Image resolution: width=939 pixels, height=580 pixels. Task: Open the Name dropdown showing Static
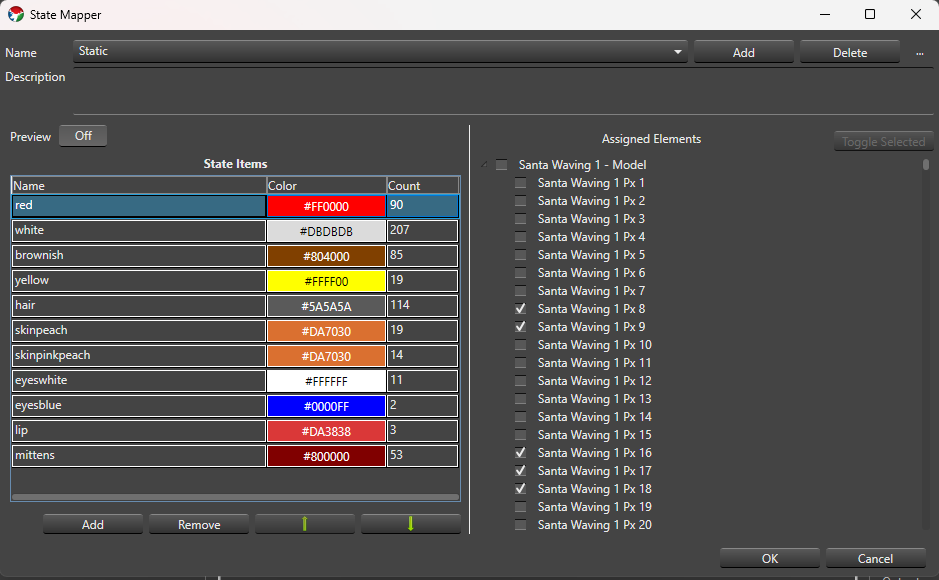(x=380, y=51)
